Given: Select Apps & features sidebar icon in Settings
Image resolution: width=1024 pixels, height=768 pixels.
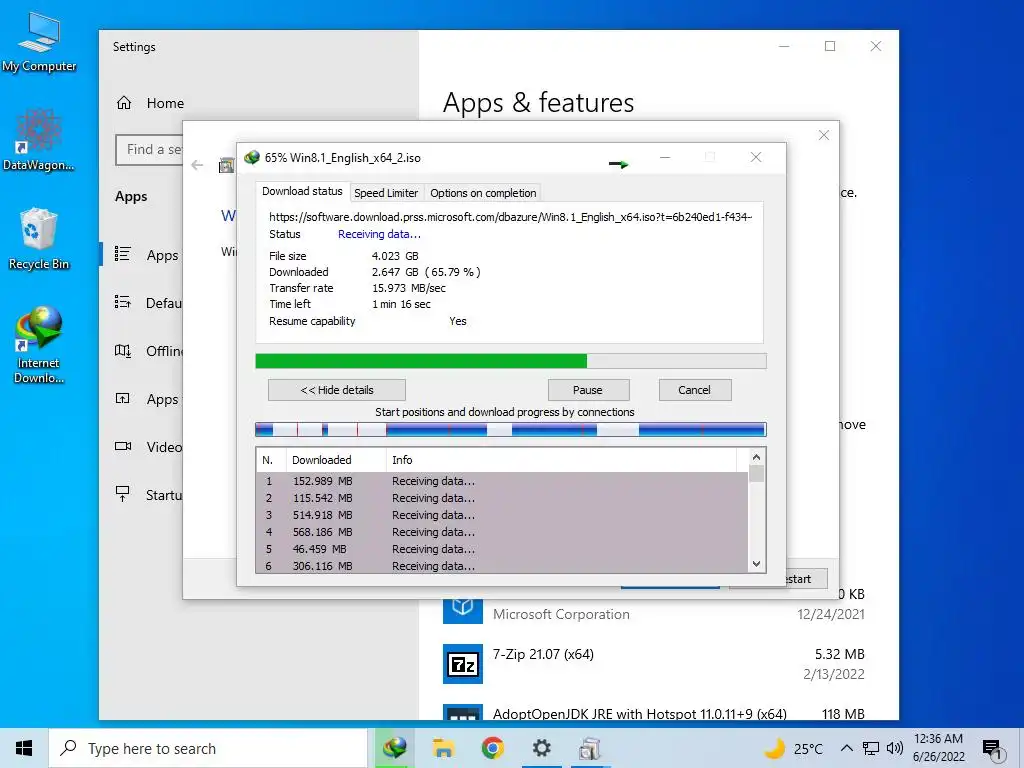Looking at the screenshot, I should [x=122, y=254].
